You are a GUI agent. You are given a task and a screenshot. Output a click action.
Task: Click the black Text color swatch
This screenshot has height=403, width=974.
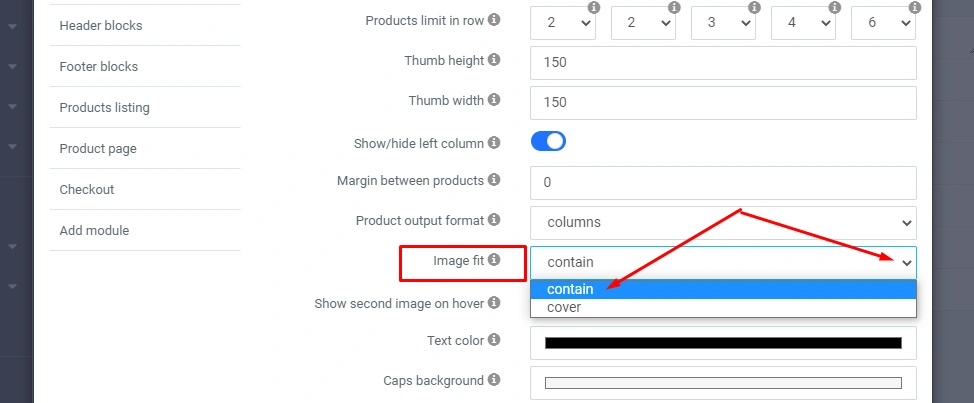(x=723, y=343)
